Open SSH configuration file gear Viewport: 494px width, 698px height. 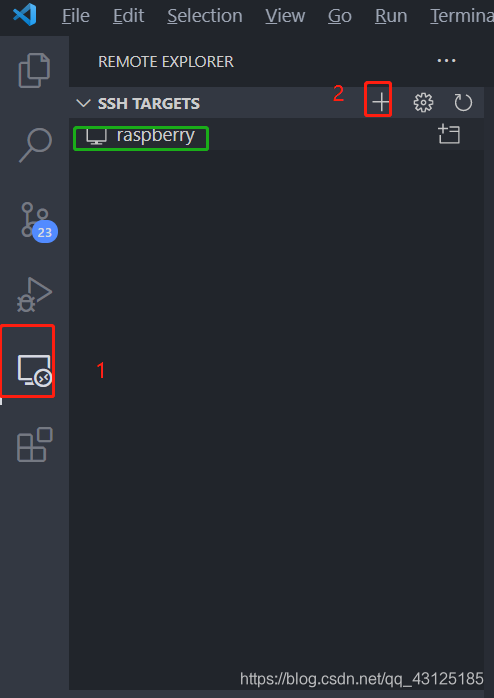point(423,103)
